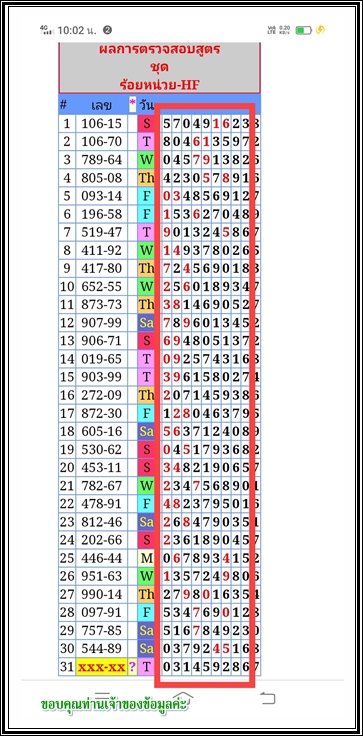Click the orange Th day cell in row 805-08
Image resolution: width=363 pixels, height=736 pixels.
click(147, 178)
